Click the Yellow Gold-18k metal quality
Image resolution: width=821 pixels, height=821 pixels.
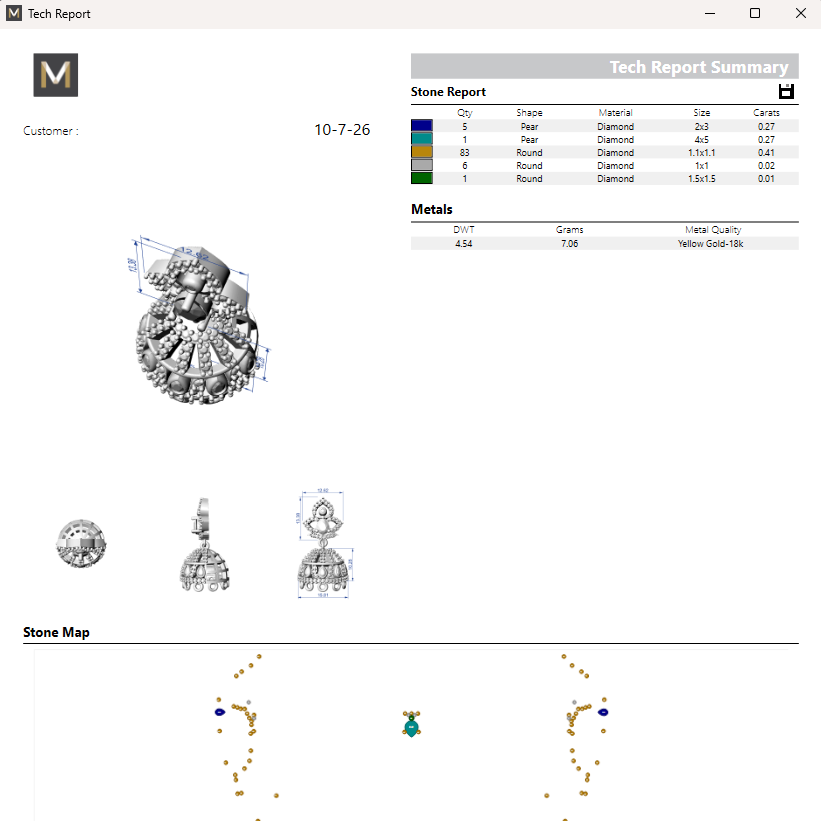click(711, 243)
